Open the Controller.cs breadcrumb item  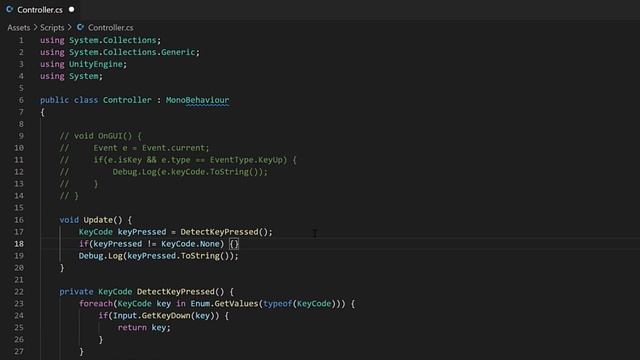(111, 28)
